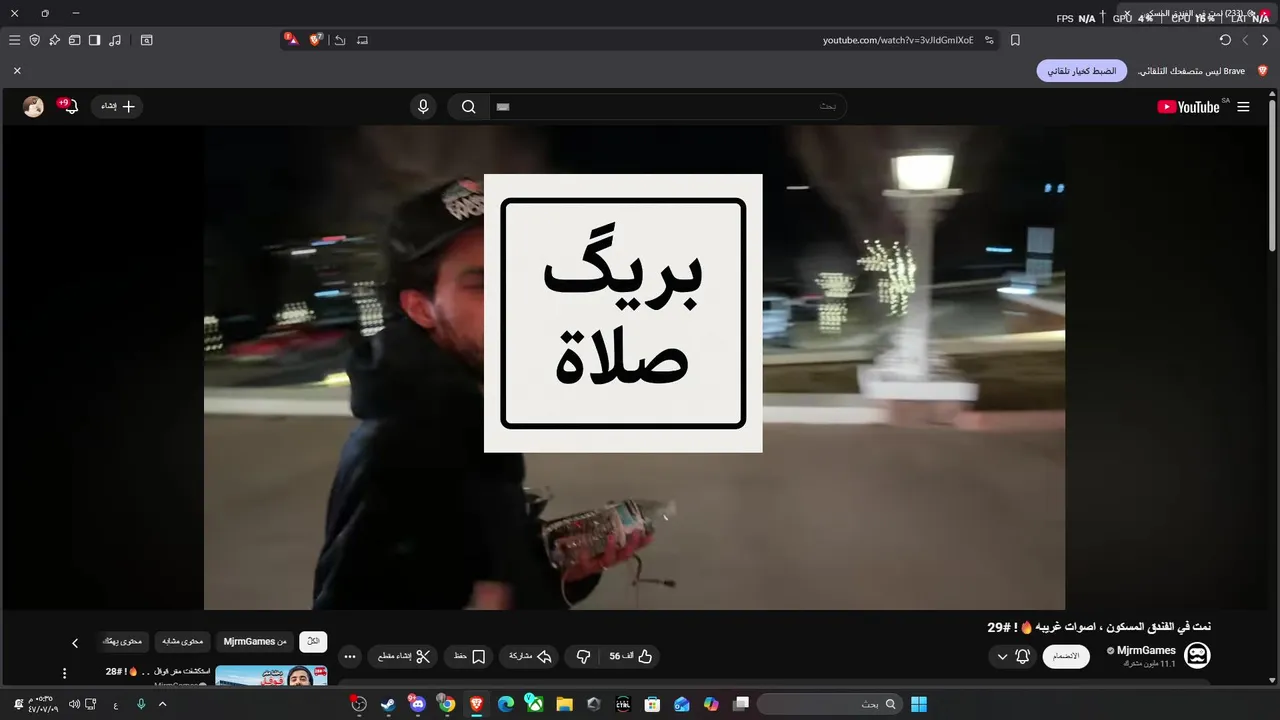Open Google Chrome from taskbar
Screen dimensions: 1280x720
(447, 704)
